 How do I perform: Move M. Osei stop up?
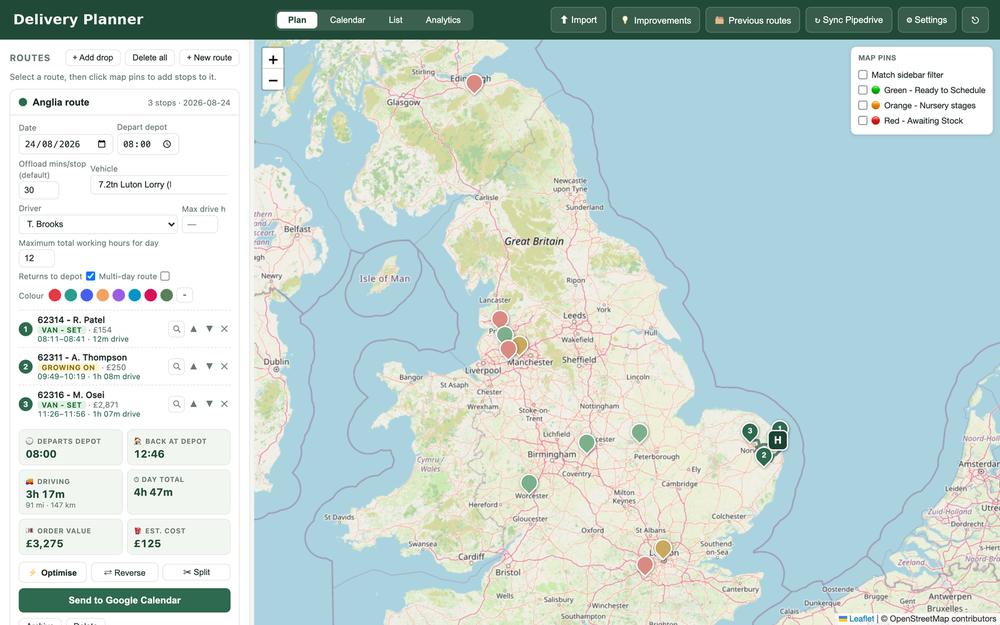(193, 404)
